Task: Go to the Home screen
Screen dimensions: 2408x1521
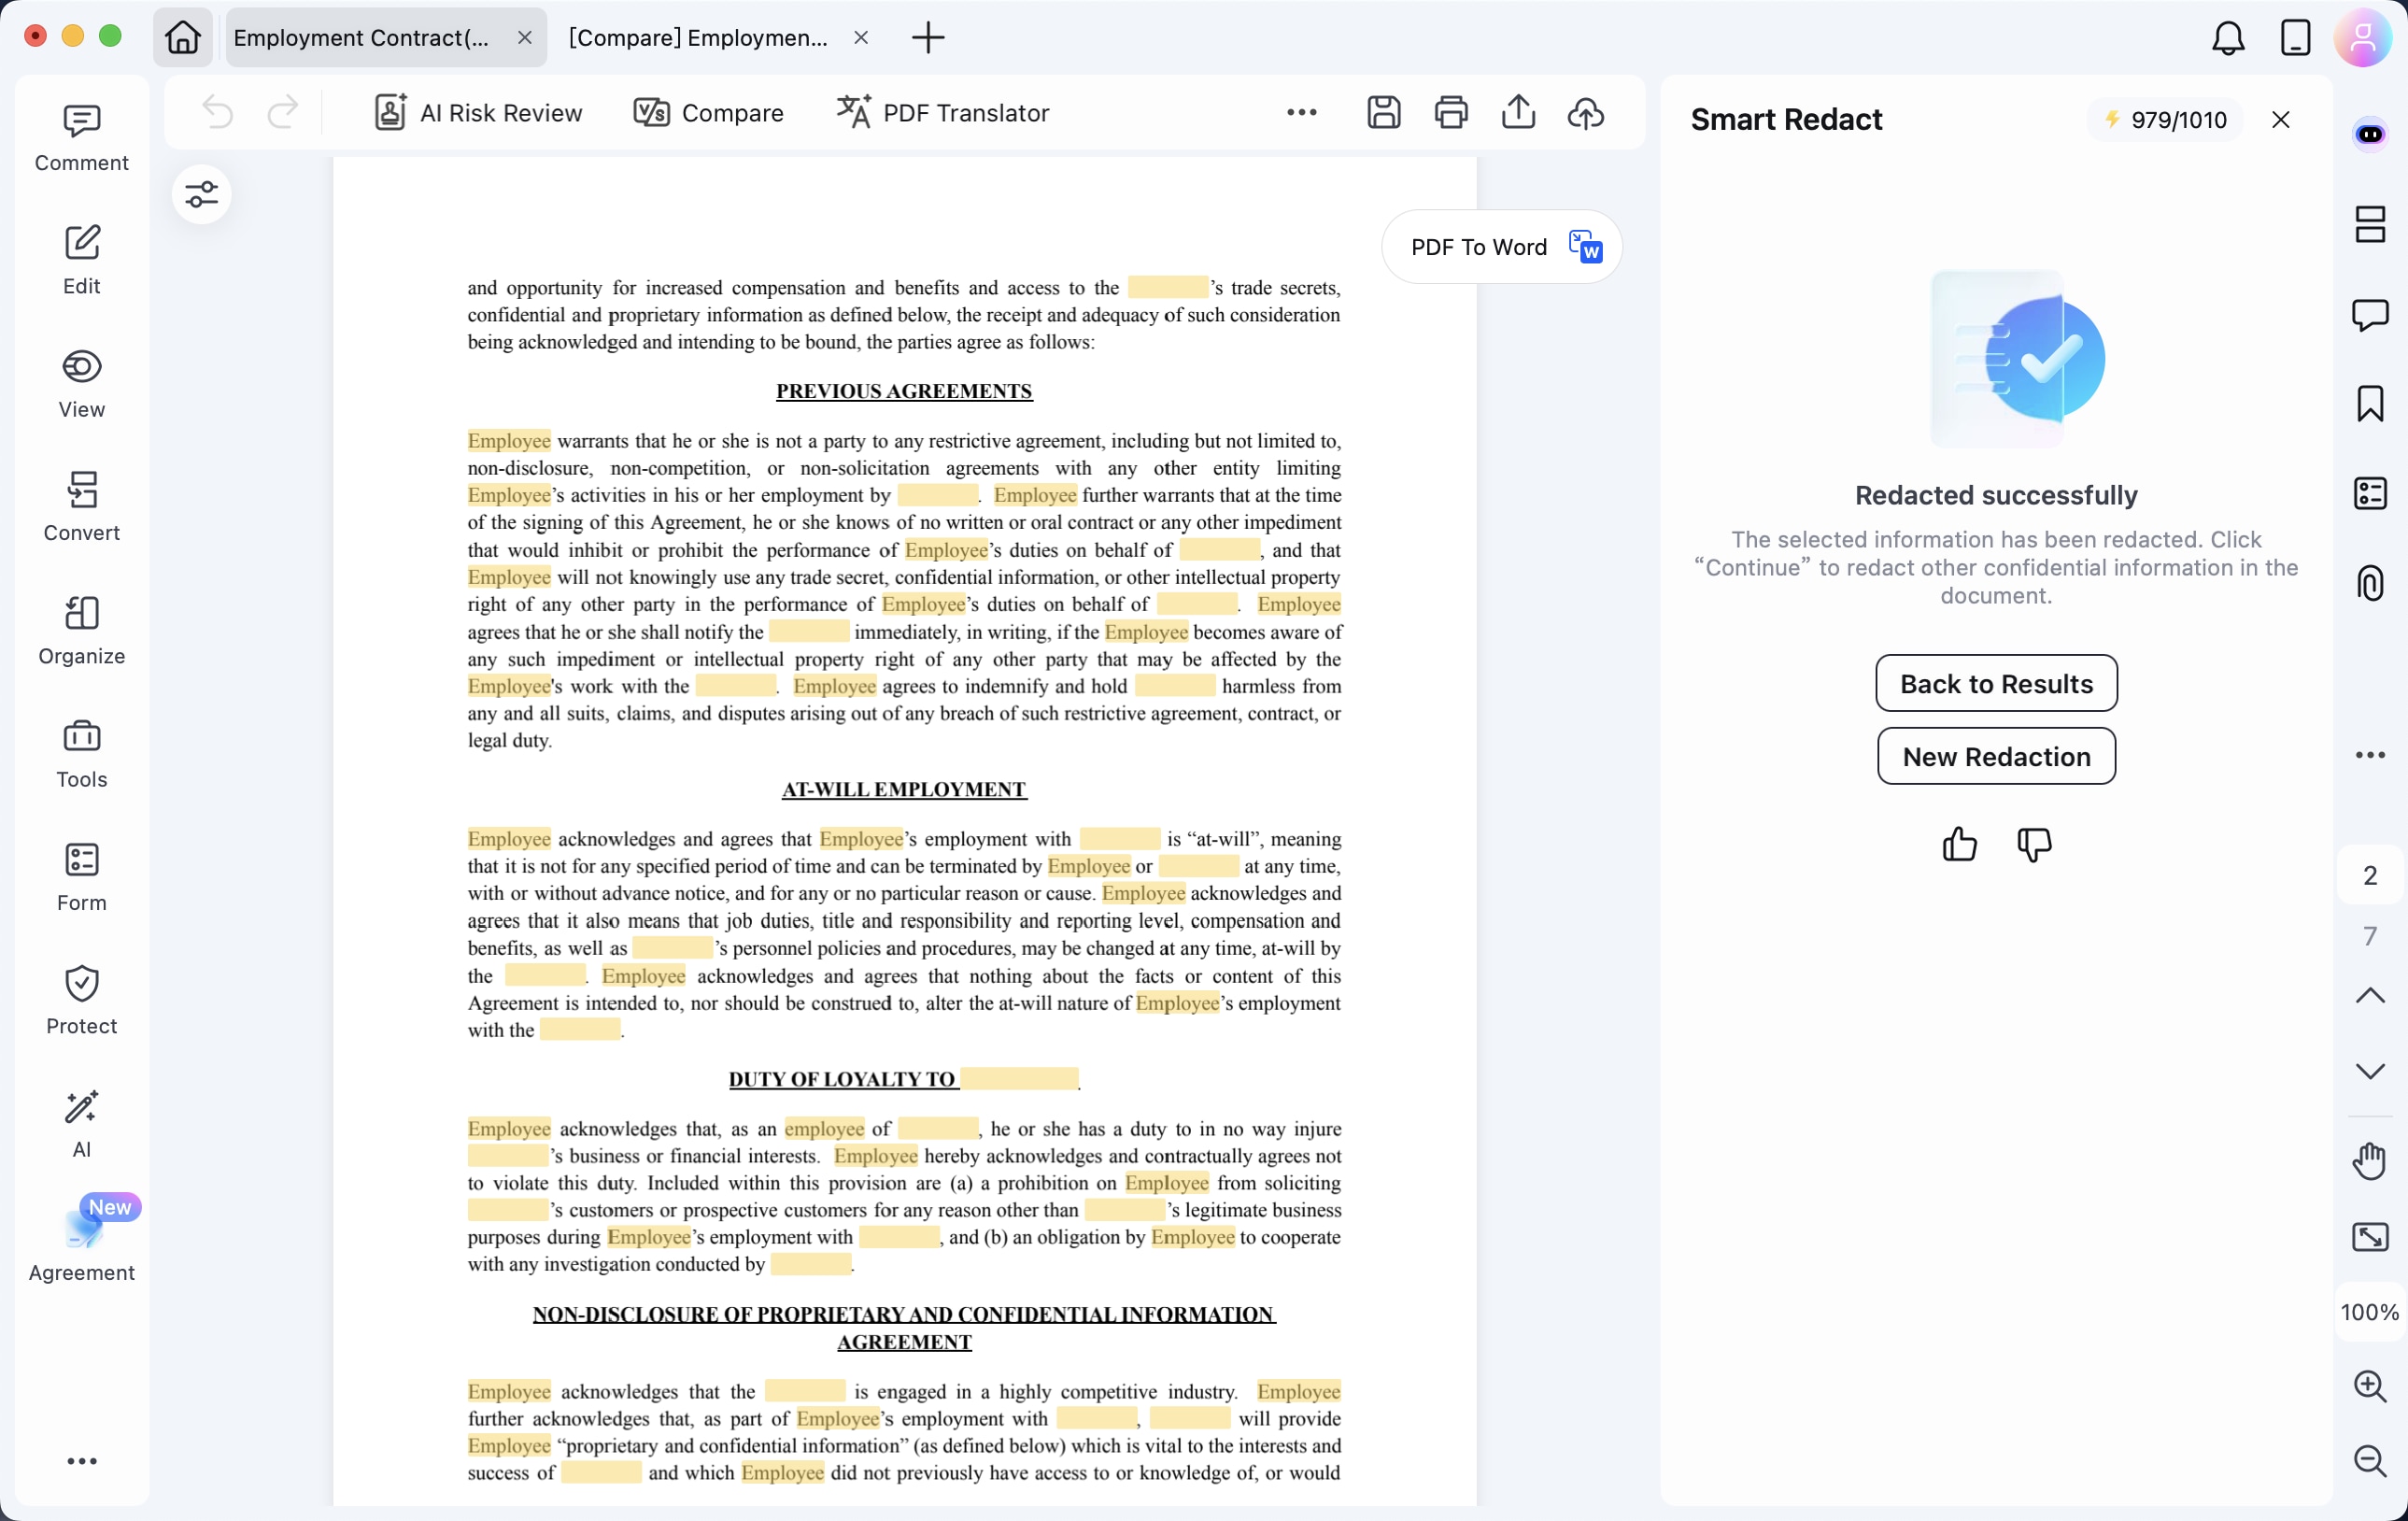Action: click(183, 38)
